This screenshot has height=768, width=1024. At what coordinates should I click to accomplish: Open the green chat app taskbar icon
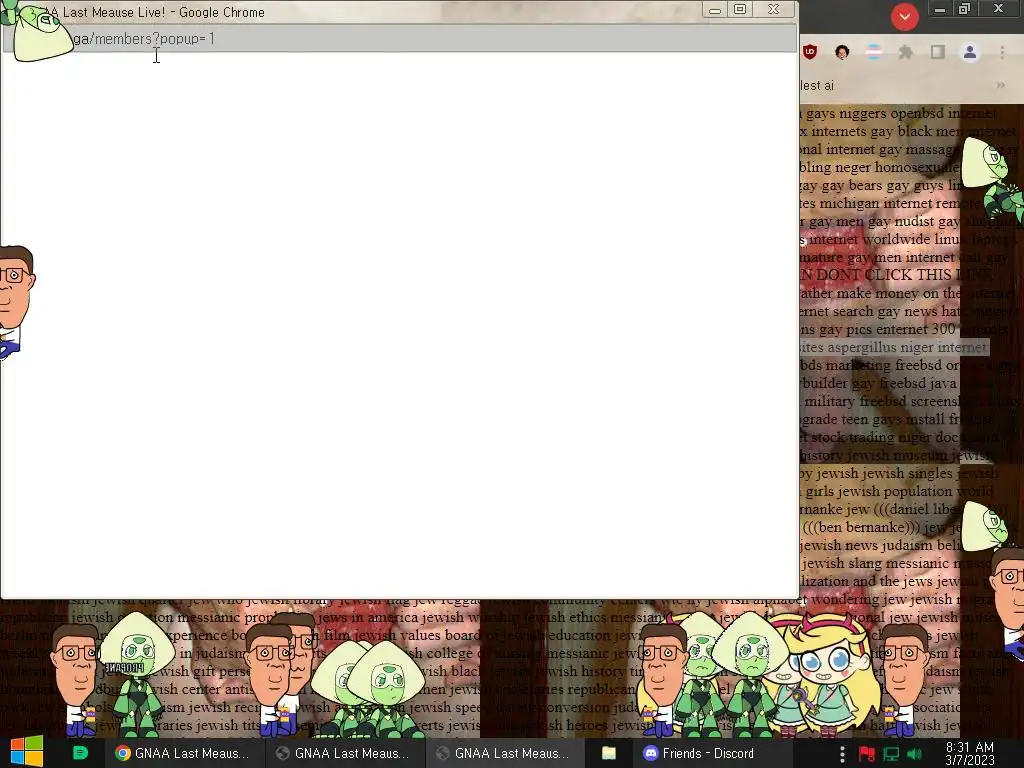[x=80, y=753]
